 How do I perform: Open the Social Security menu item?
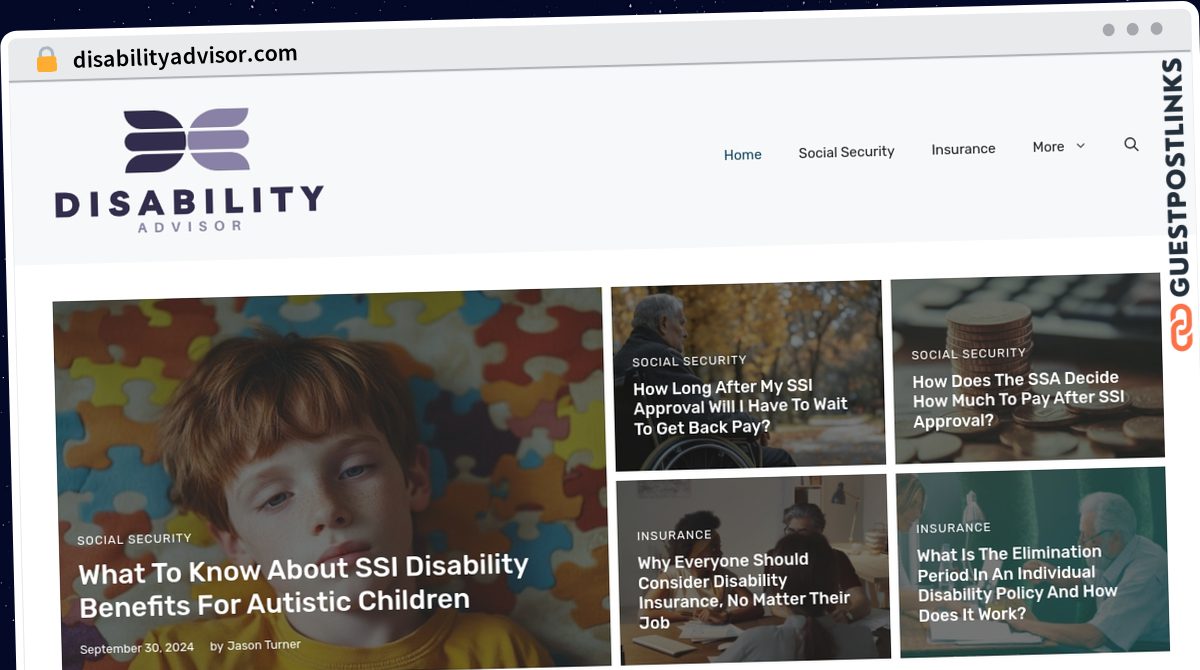point(846,152)
